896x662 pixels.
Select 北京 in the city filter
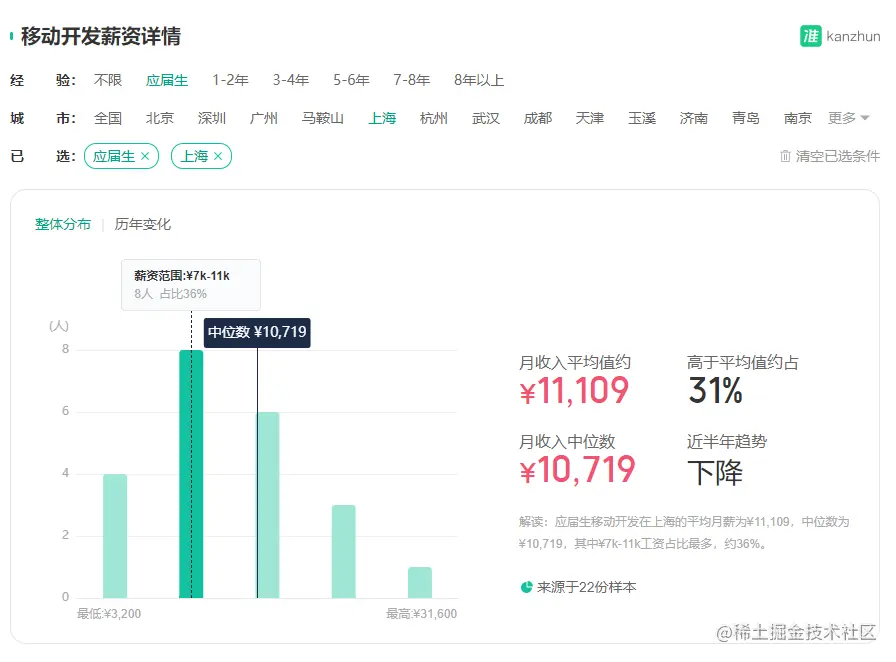pyautogui.click(x=160, y=117)
